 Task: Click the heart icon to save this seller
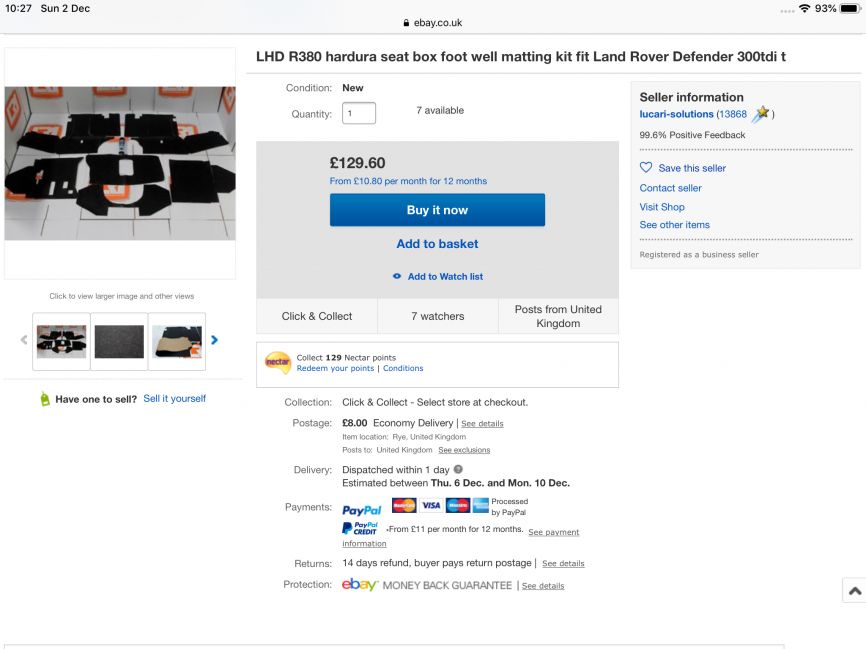[646, 167]
